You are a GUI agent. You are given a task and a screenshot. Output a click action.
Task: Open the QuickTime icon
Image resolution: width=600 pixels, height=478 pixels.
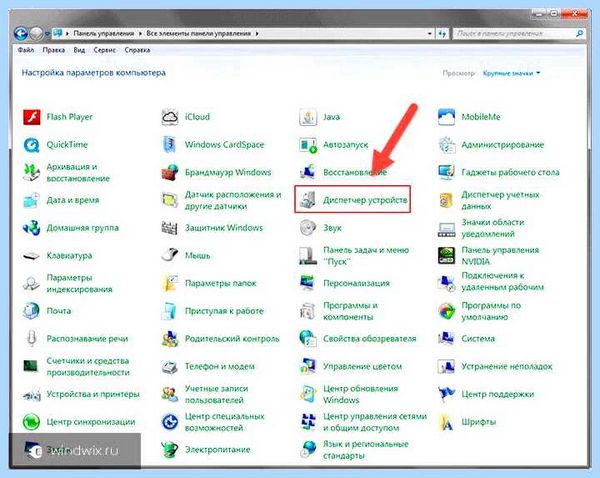tap(32, 145)
